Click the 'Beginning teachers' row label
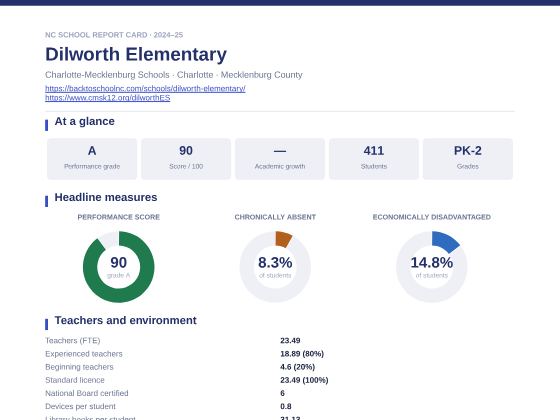Viewport: 560px width, 420px height. 79,367
